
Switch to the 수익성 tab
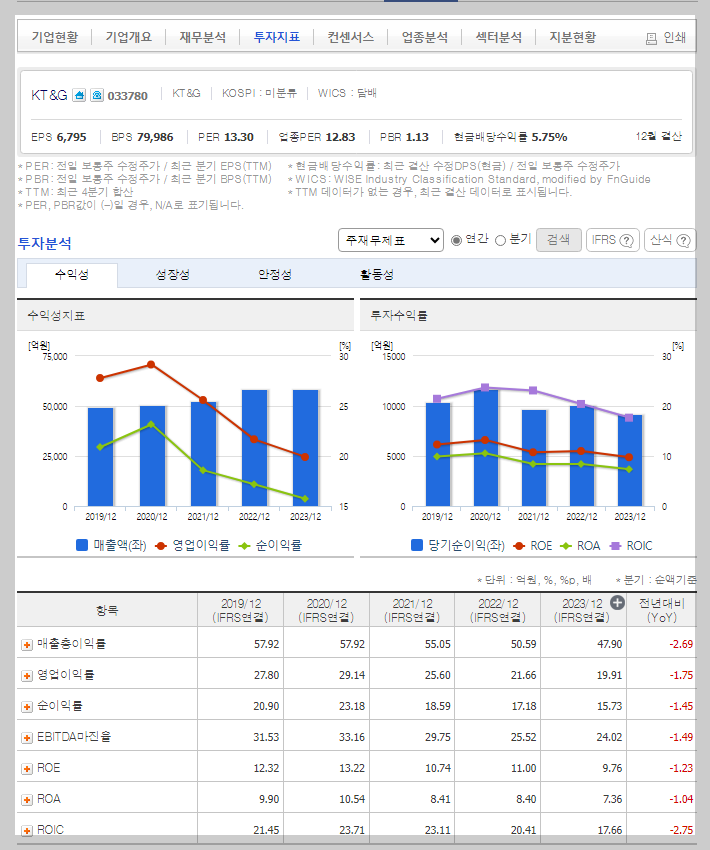click(72, 275)
